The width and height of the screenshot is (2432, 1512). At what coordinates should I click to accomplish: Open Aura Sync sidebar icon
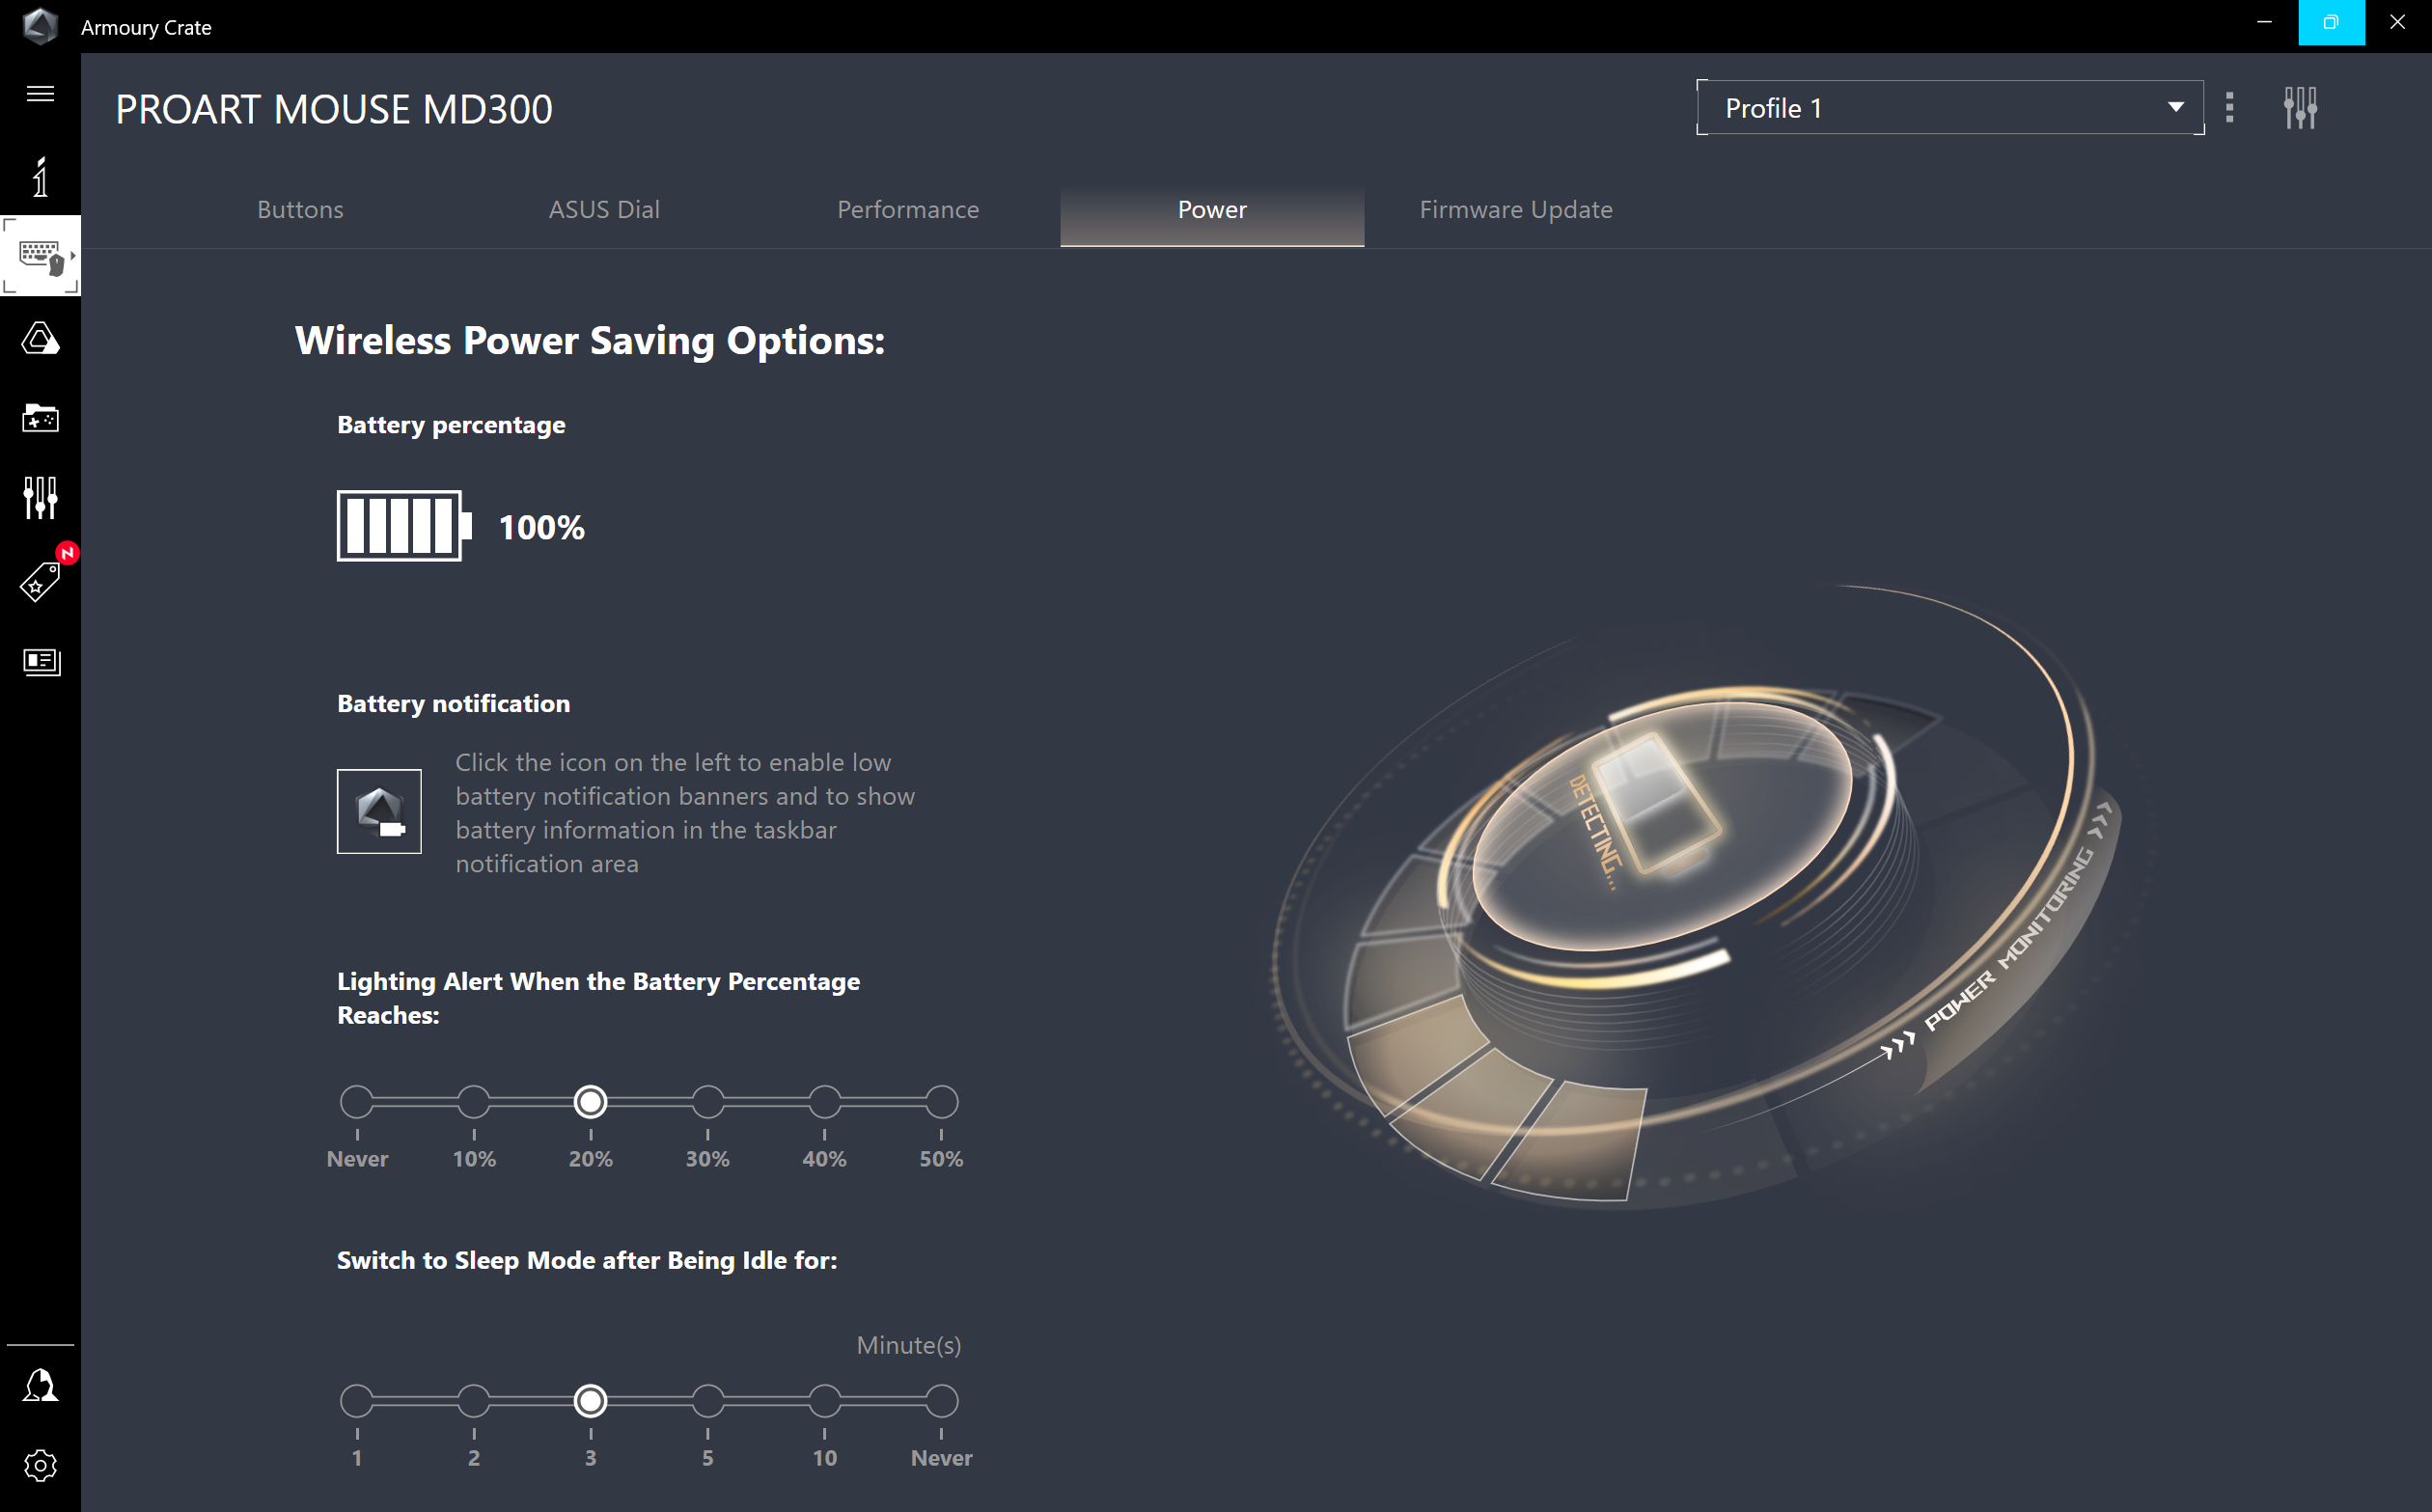pos(40,339)
